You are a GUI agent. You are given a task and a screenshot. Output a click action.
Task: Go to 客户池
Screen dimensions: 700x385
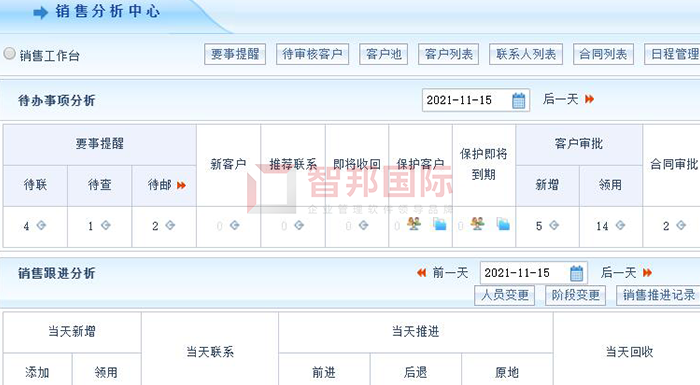point(383,54)
